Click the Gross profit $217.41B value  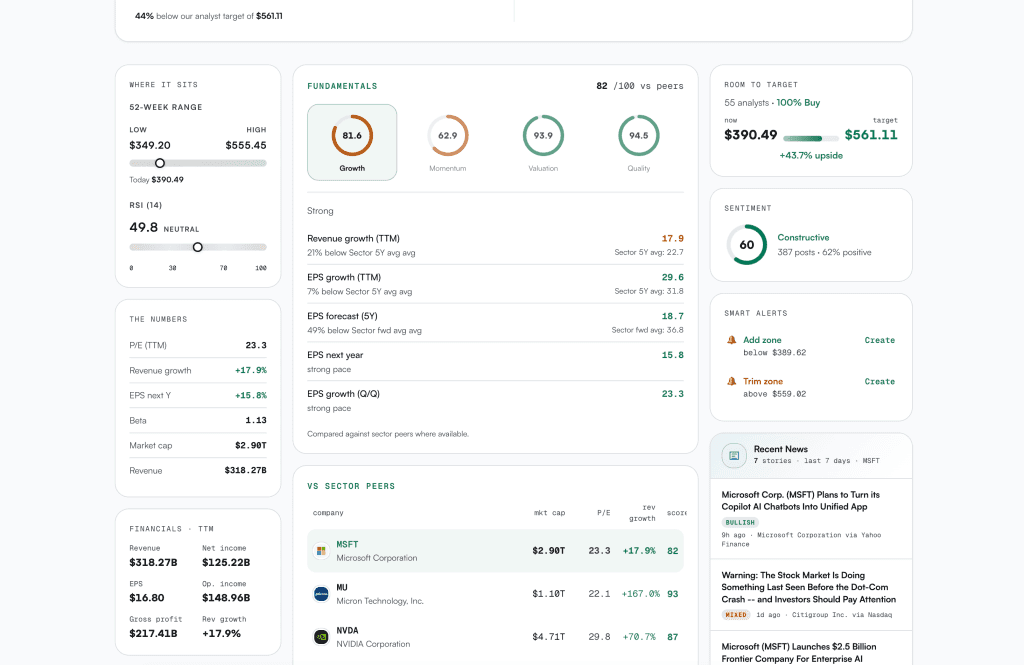[x=153, y=634]
